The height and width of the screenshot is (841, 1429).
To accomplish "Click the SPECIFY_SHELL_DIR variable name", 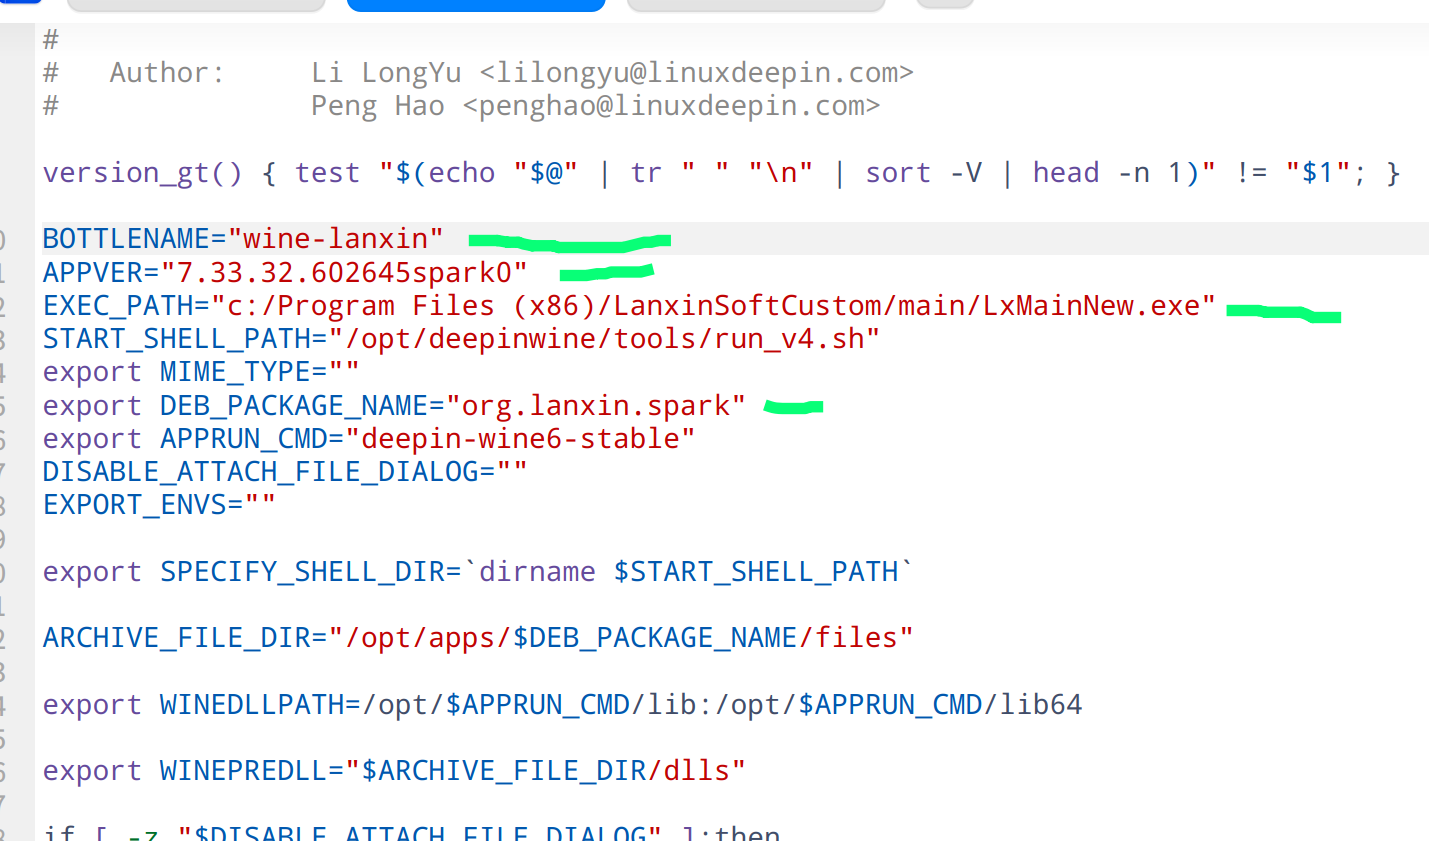I will (x=302, y=572).
